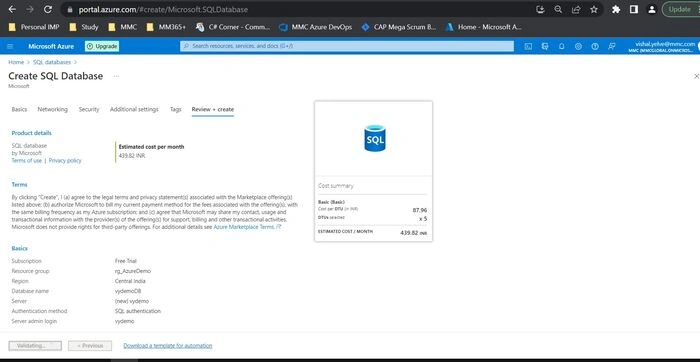
Task: Close the Create SQL Database blade
Action: pos(696,76)
